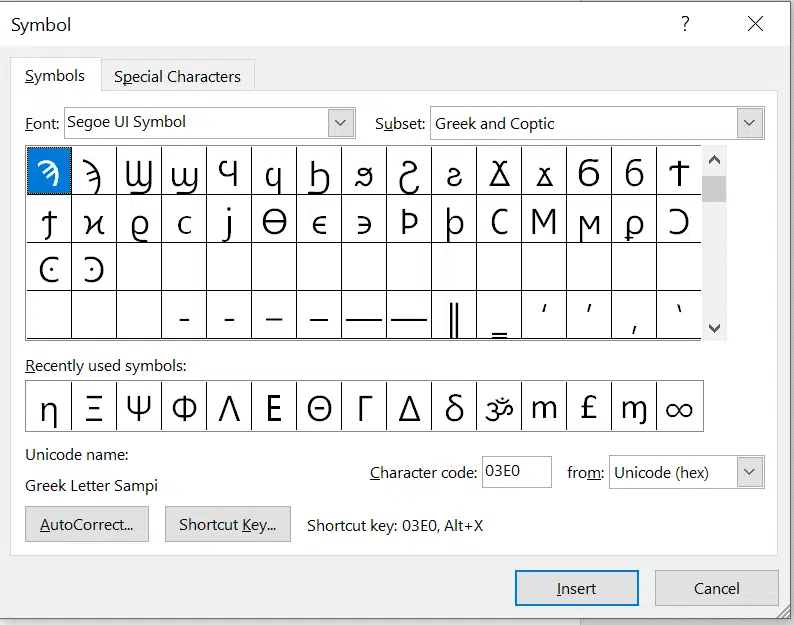The image size is (794, 625).
Task: Select the capital San Ϻ symbol
Action: [544, 219]
